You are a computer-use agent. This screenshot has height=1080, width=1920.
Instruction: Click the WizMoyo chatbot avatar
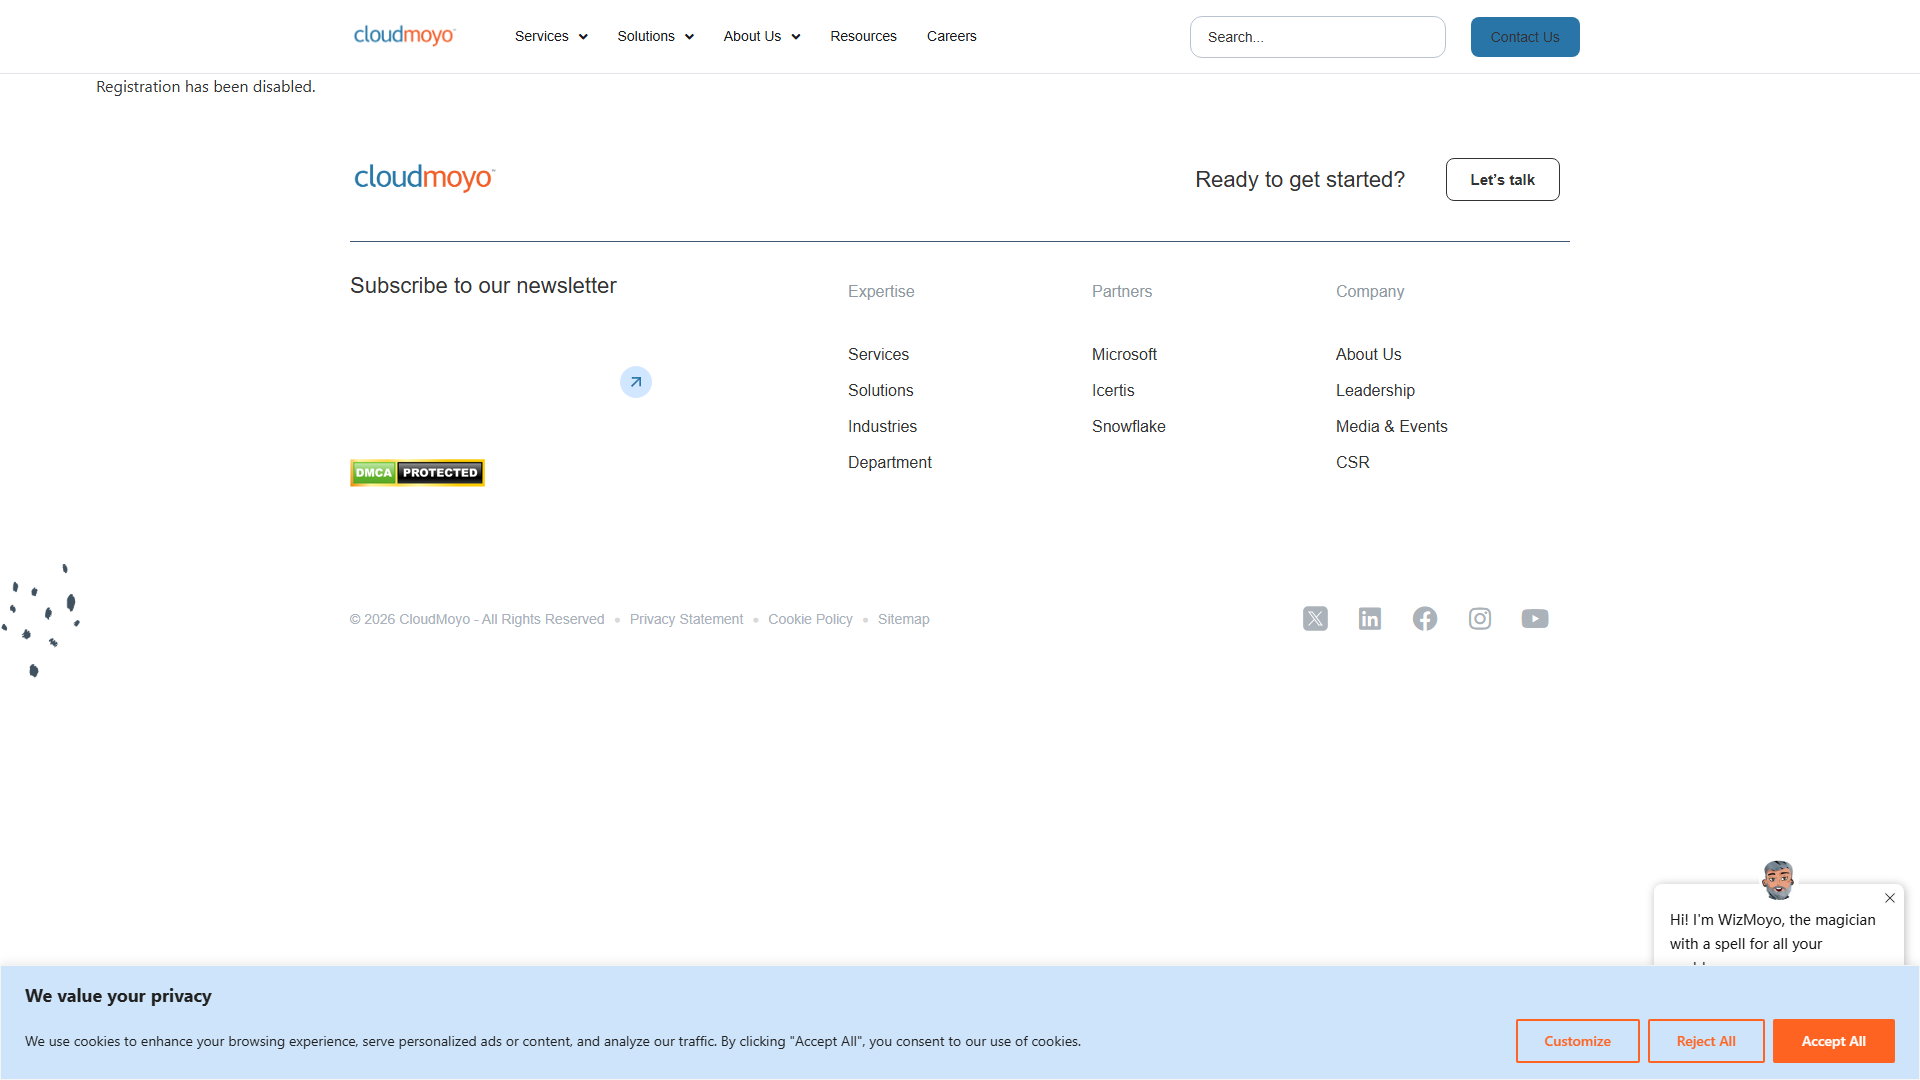click(x=1778, y=880)
